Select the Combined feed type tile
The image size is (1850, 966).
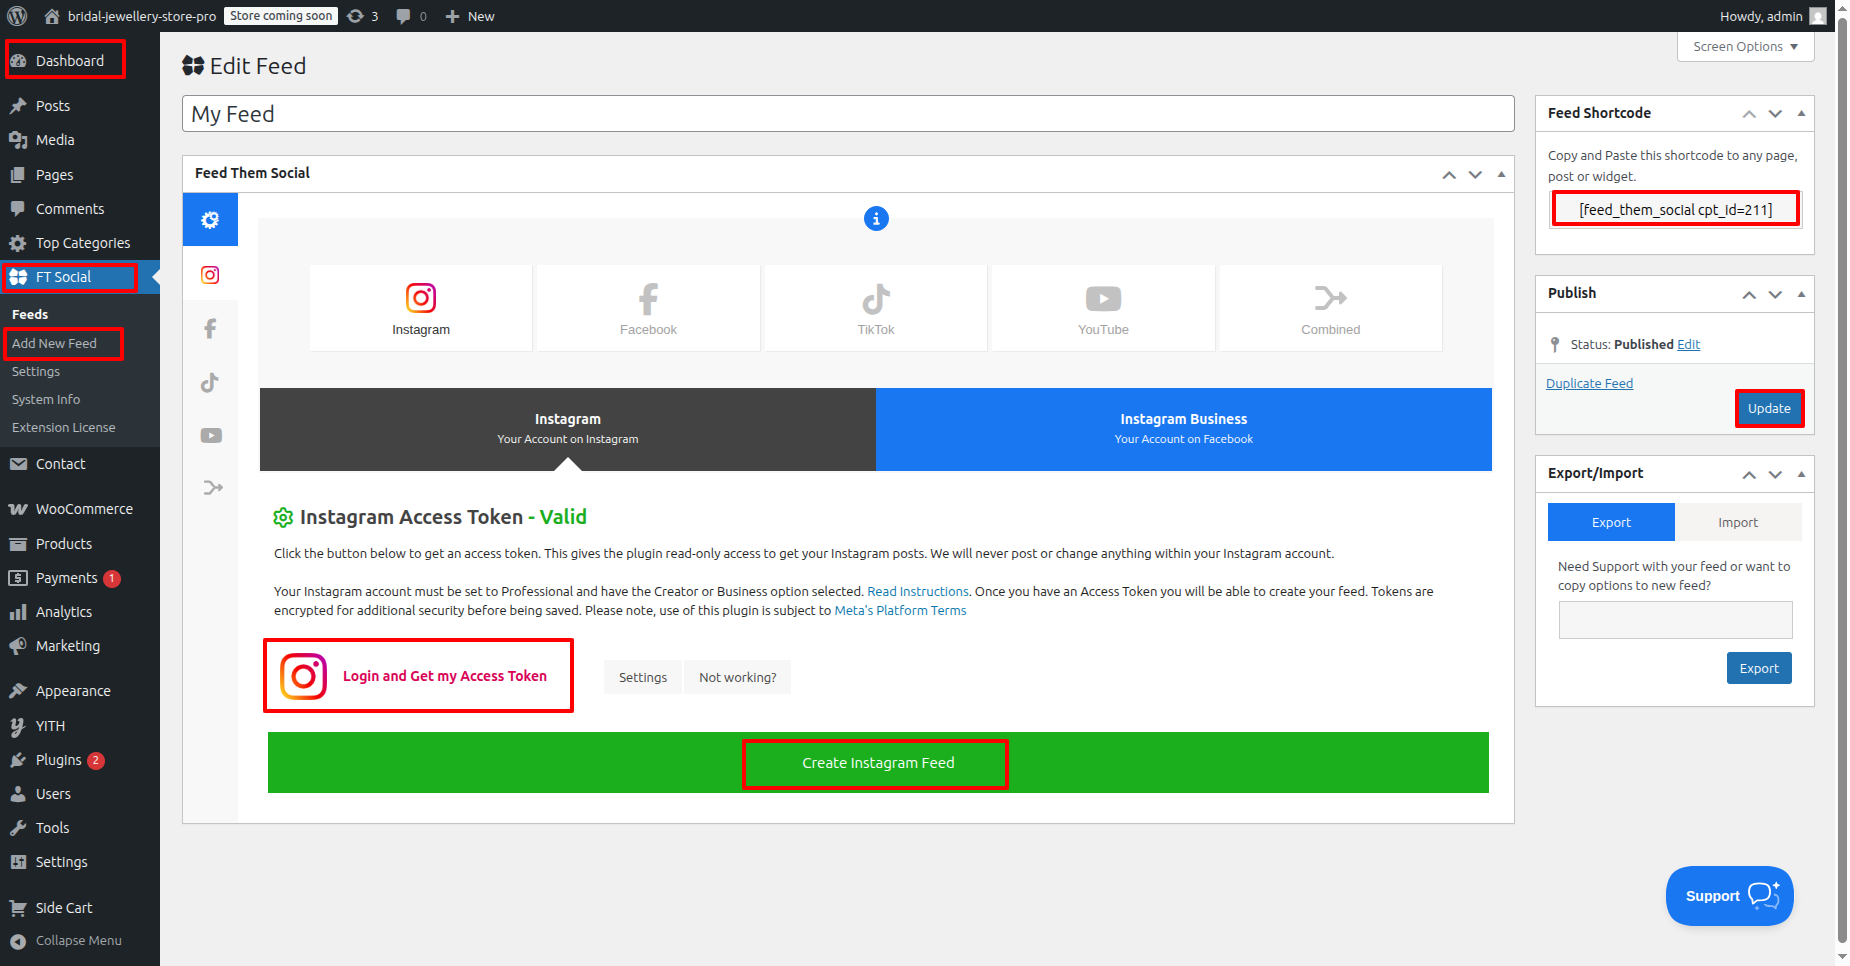pyautogui.click(x=1330, y=308)
